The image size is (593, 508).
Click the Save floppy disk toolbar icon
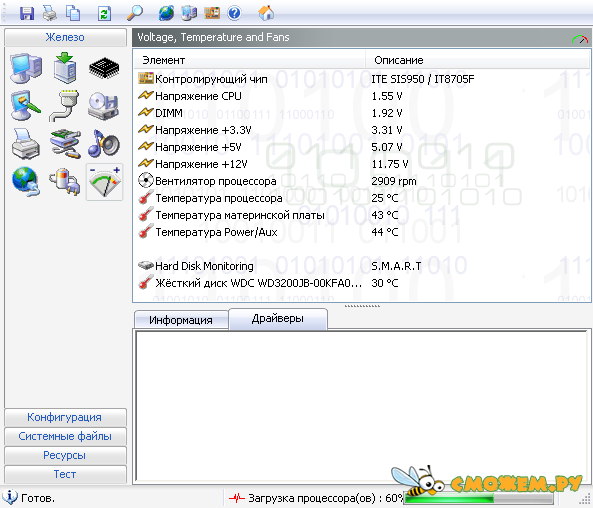pos(27,14)
